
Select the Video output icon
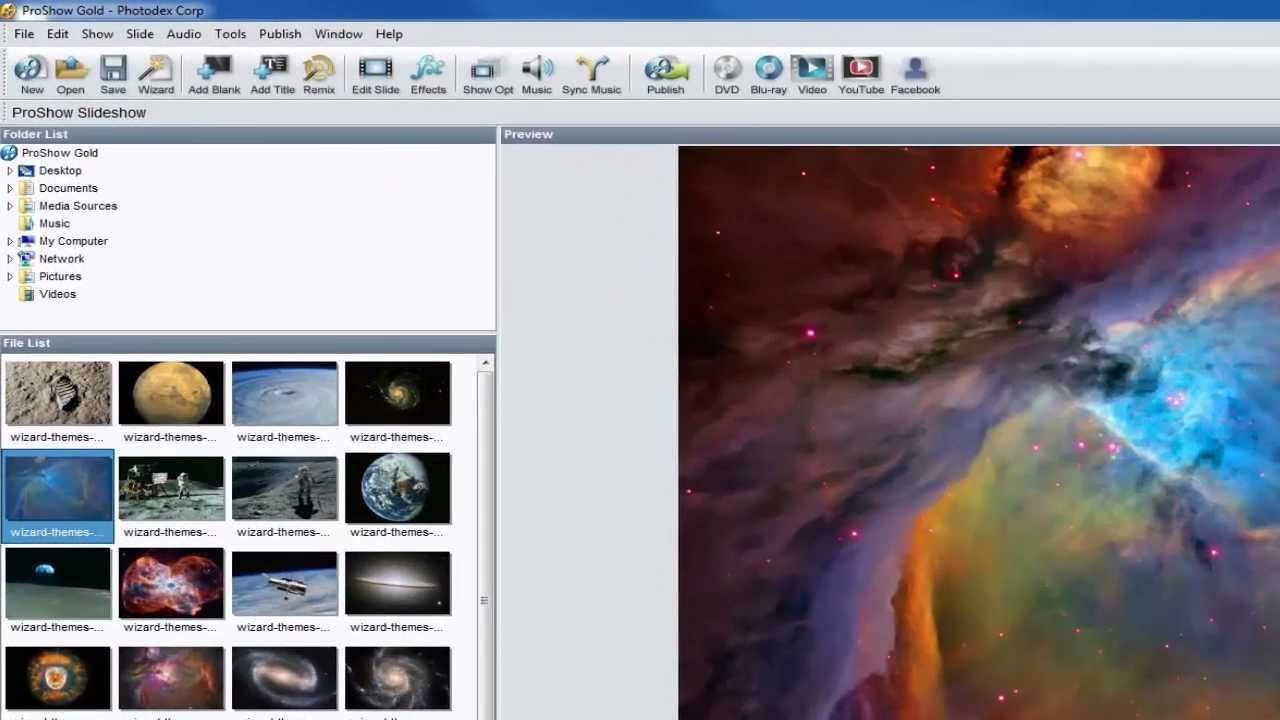pos(812,75)
